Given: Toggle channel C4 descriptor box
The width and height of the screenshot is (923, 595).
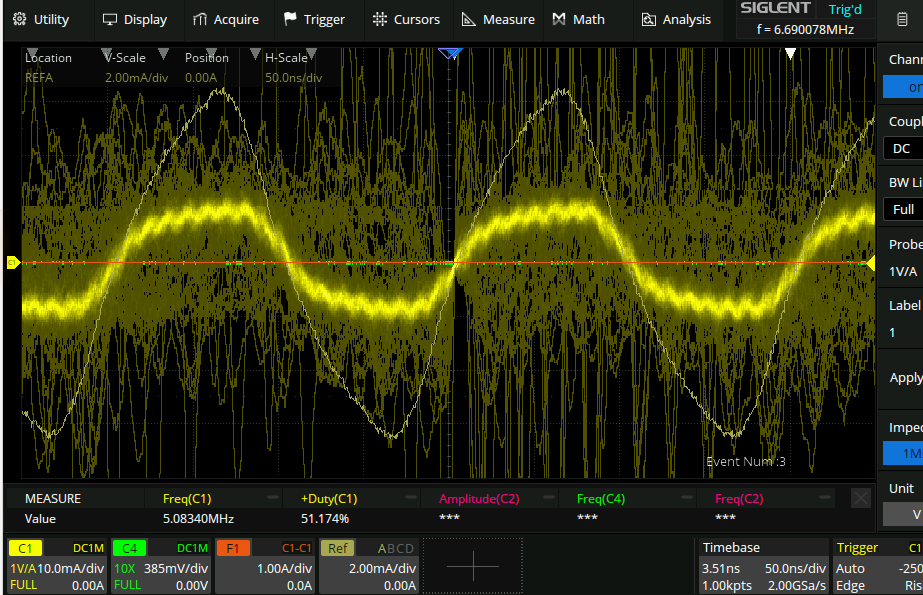Looking at the screenshot, I should 160,565.
